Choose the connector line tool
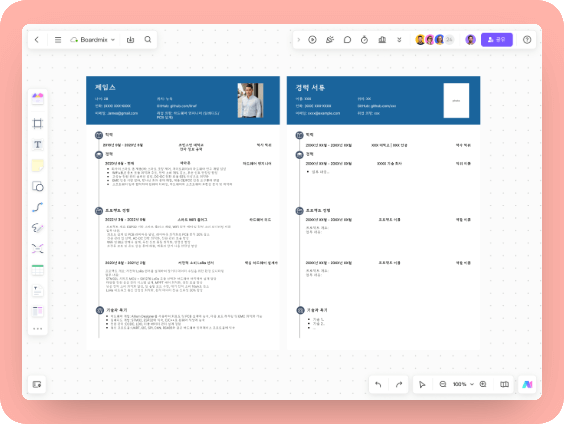This screenshot has height=424, width=564. [x=37, y=207]
